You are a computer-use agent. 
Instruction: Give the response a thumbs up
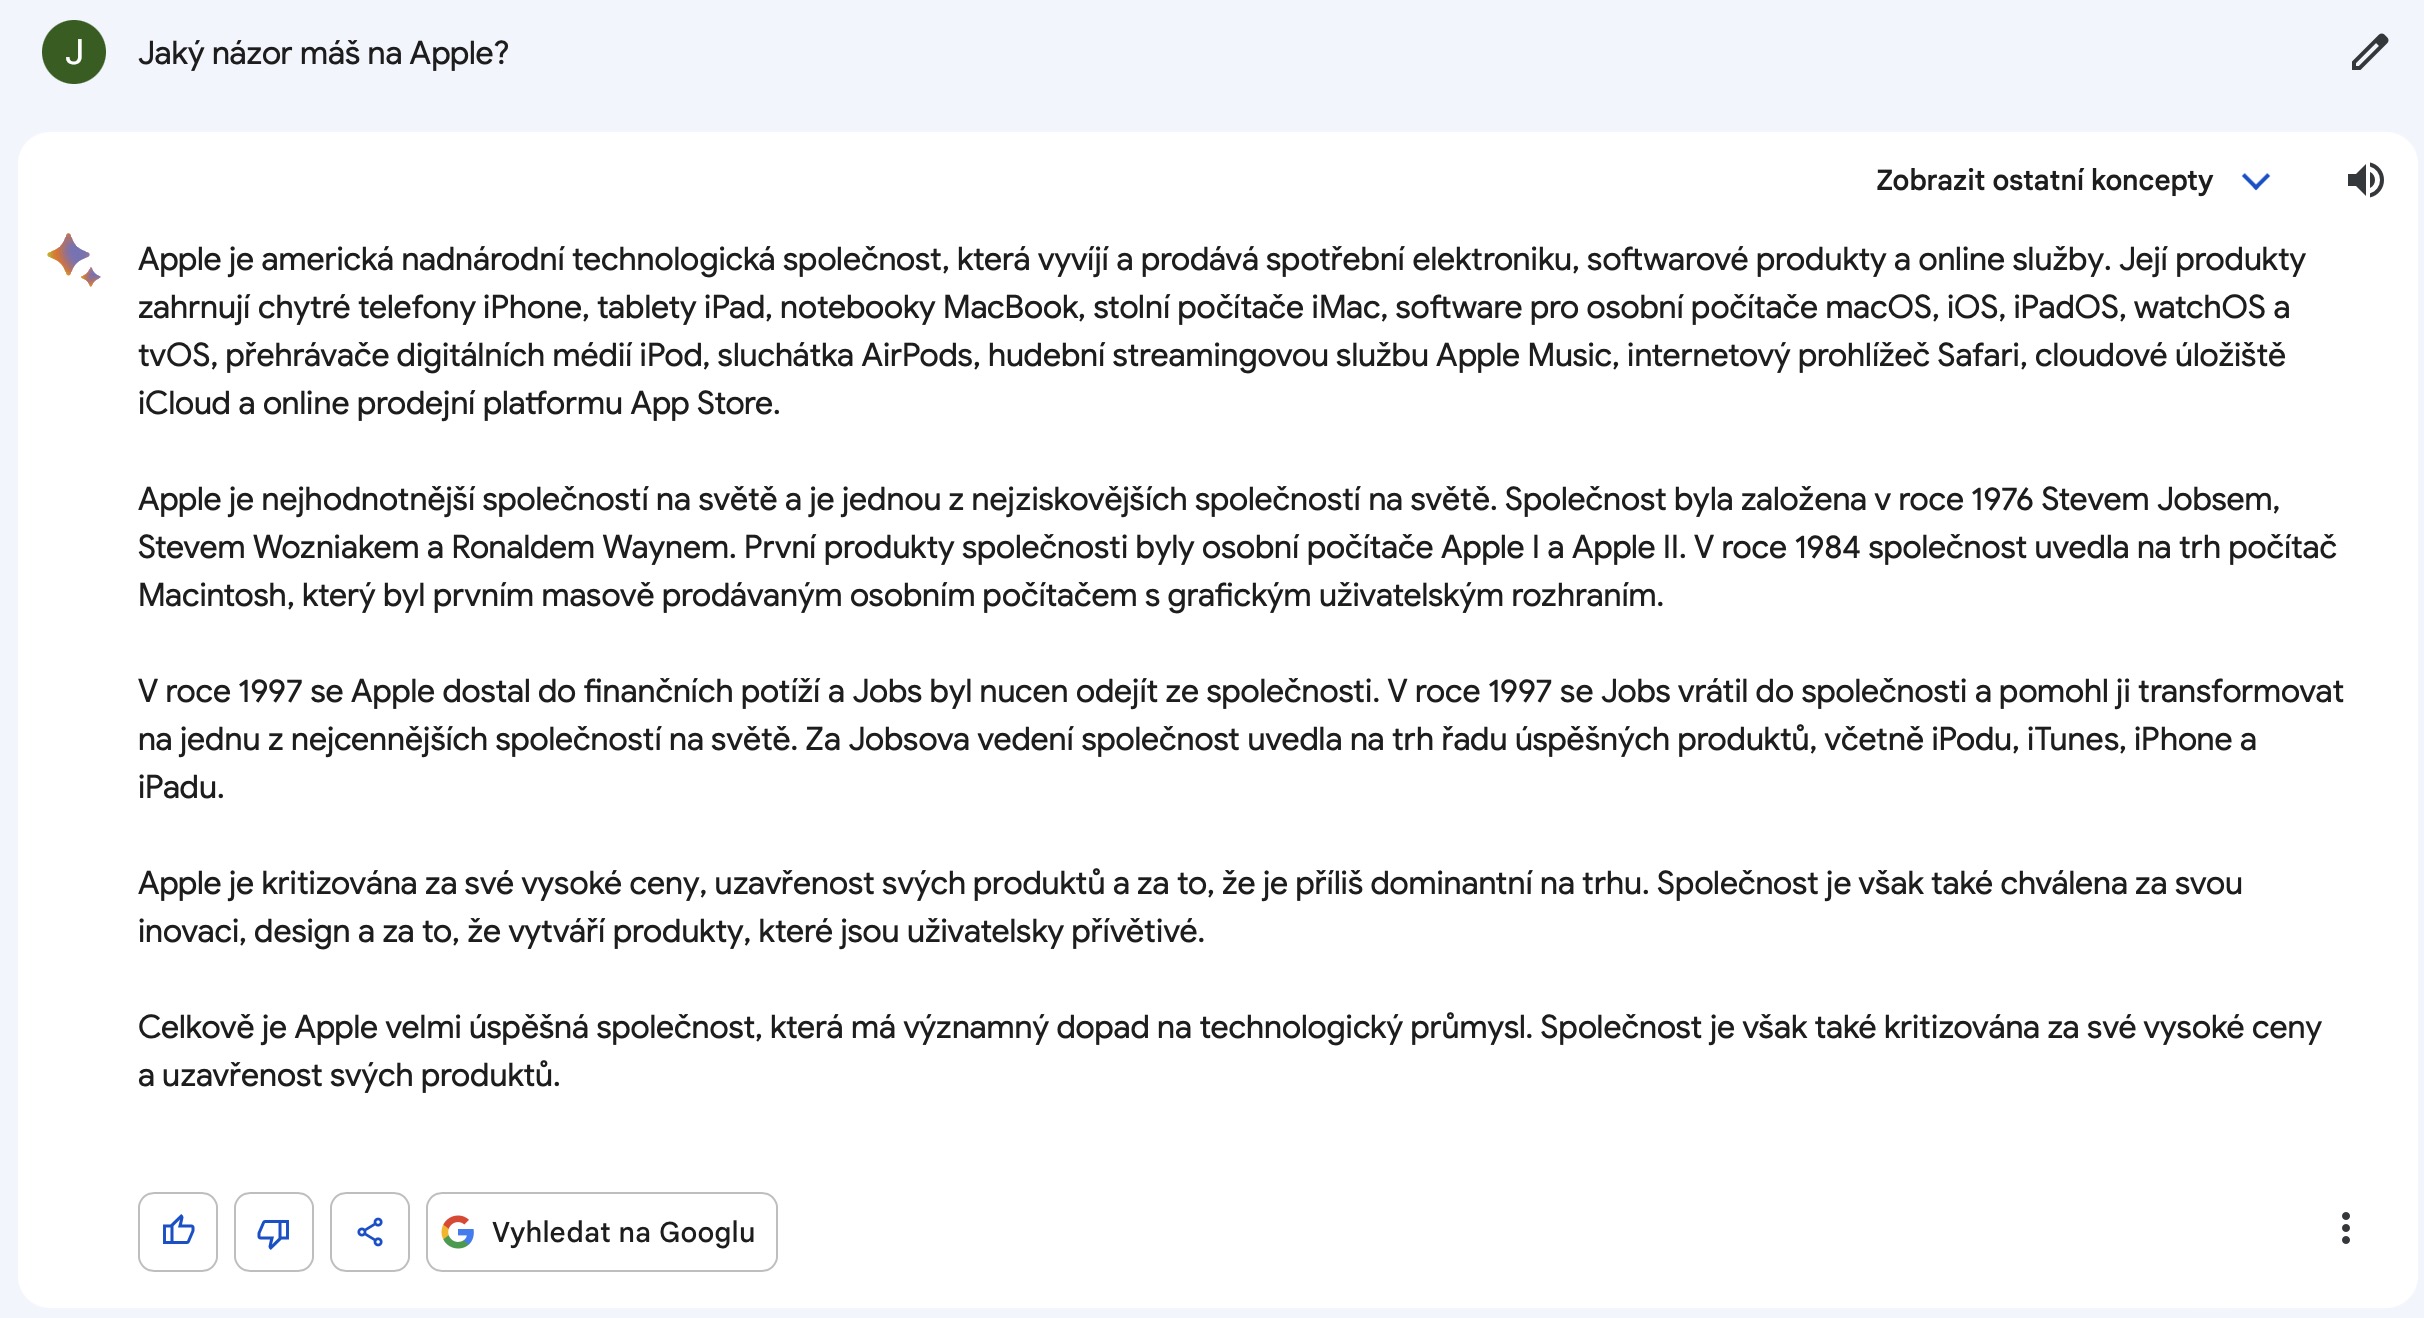178,1231
